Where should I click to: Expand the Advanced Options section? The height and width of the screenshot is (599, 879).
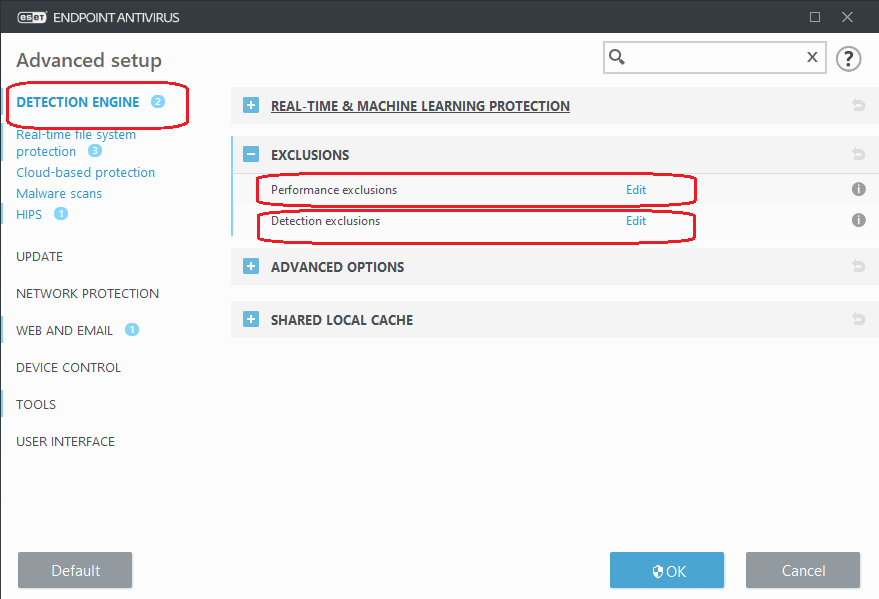pyautogui.click(x=251, y=266)
